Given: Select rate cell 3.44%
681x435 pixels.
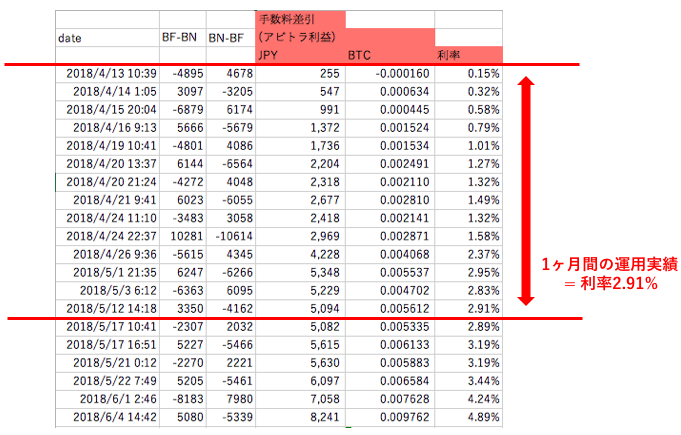Looking at the screenshot, I should point(469,381).
